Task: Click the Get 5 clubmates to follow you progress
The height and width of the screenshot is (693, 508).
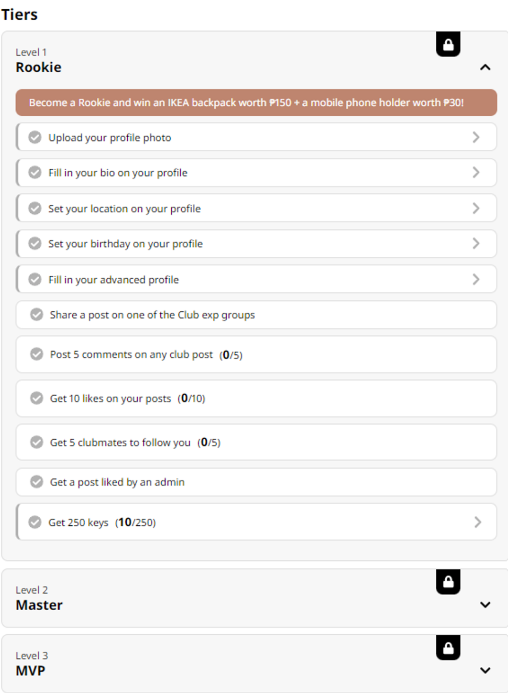Action: click(209, 442)
